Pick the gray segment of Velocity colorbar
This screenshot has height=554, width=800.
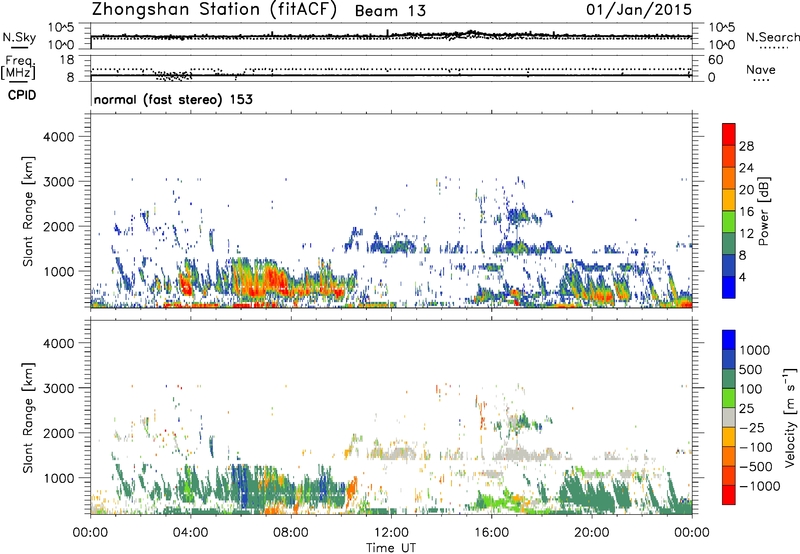coord(729,418)
